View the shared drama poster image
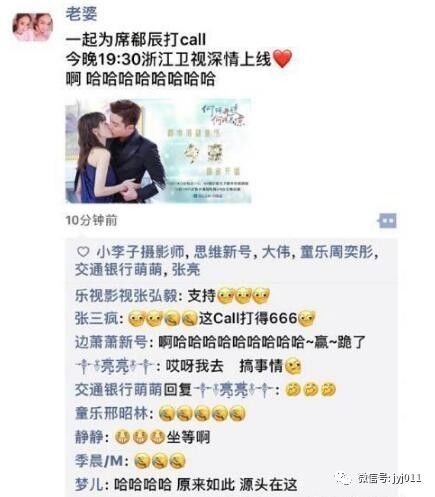This screenshot has height=497, width=435. point(158,151)
